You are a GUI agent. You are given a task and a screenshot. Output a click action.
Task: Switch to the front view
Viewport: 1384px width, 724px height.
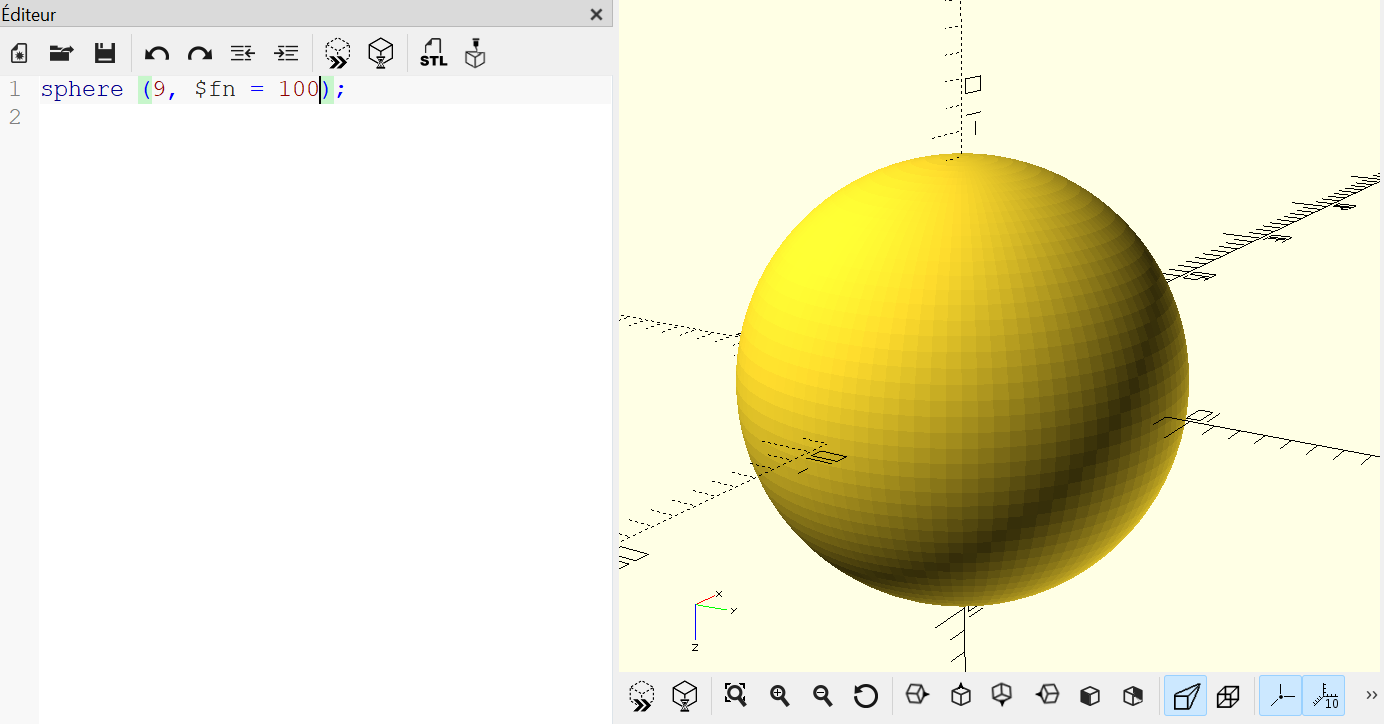pos(1090,695)
